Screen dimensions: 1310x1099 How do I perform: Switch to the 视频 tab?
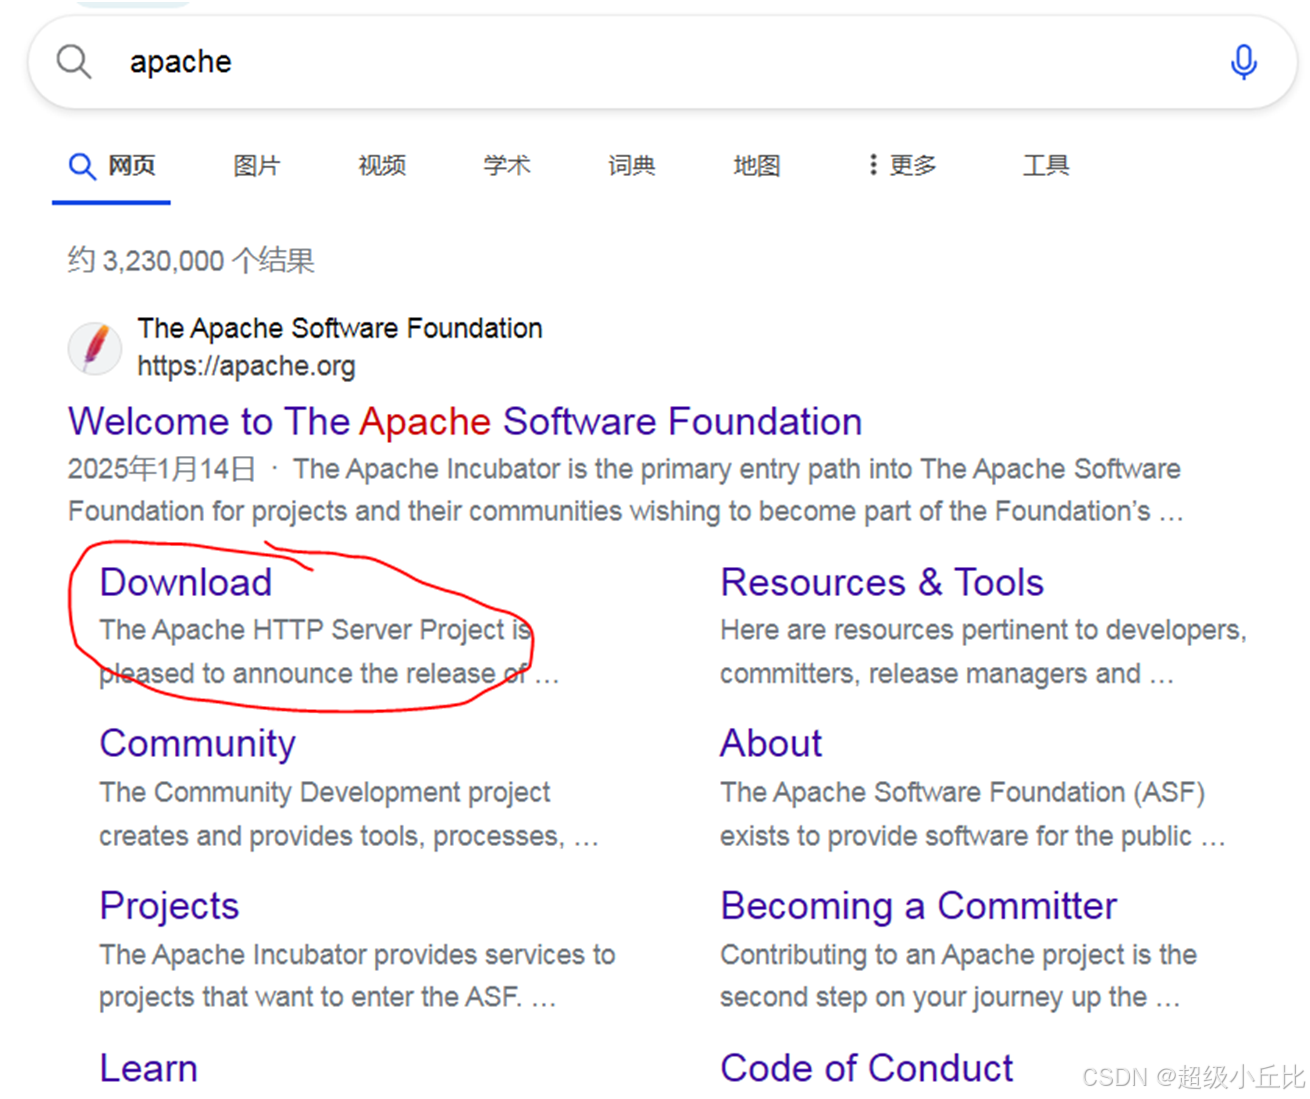pos(381,165)
